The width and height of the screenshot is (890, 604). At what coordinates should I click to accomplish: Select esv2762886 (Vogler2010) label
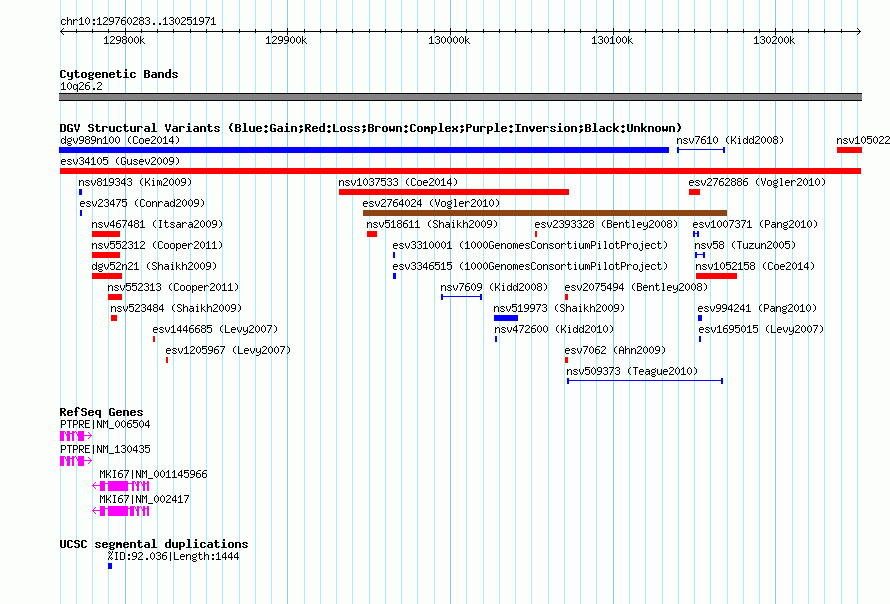point(757,182)
